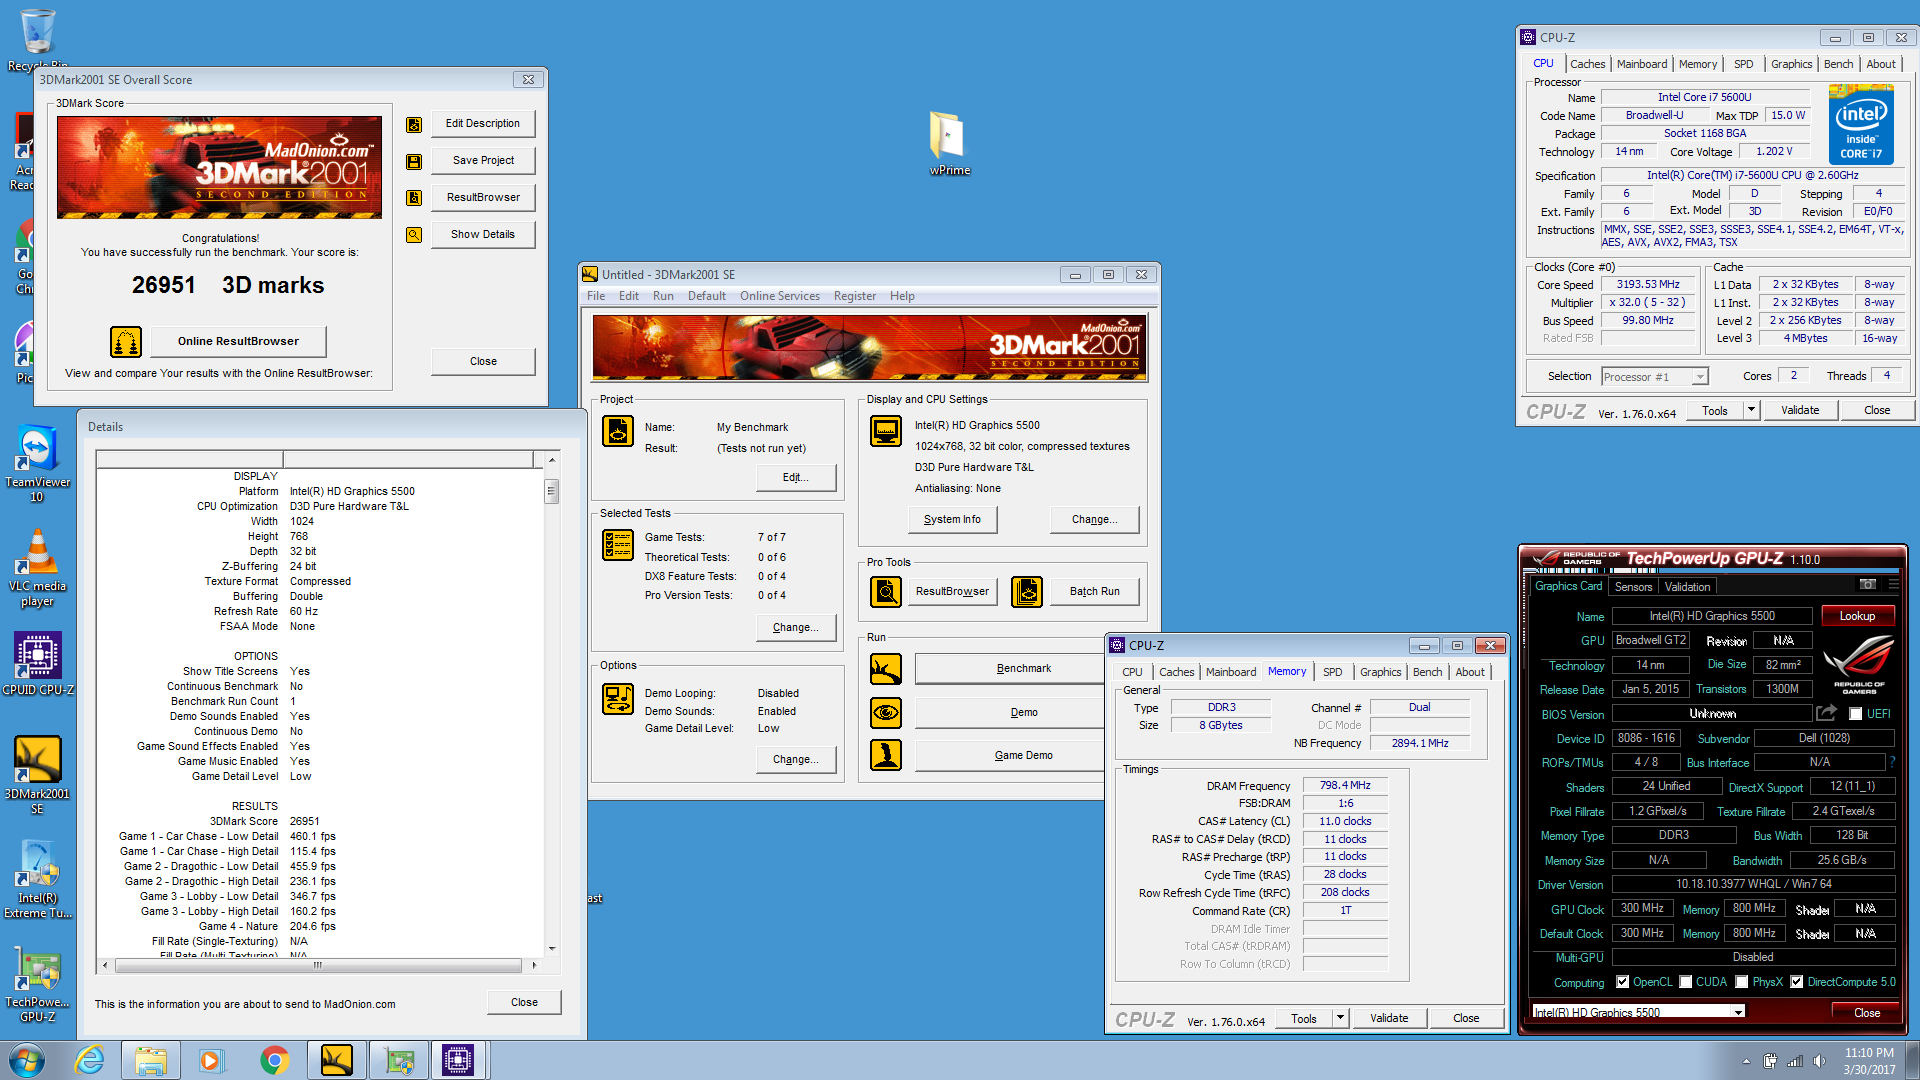Open the 3DMark2001 SE desktop shortcut
This screenshot has height=1080, width=1920.
tap(37, 775)
